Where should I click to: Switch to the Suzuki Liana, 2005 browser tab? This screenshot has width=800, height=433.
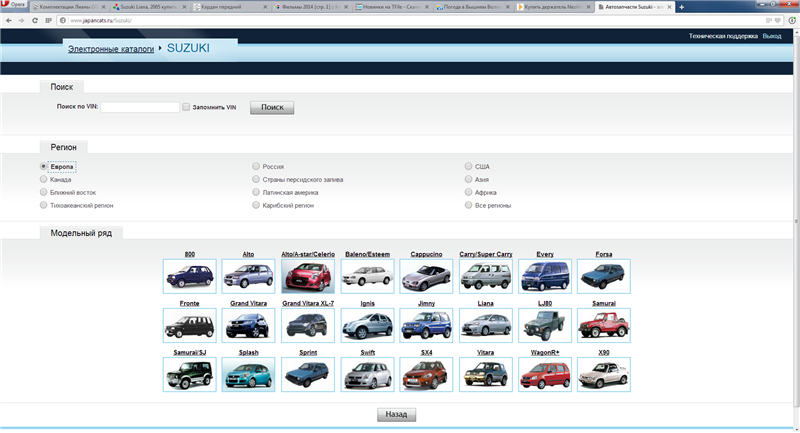point(148,7)
